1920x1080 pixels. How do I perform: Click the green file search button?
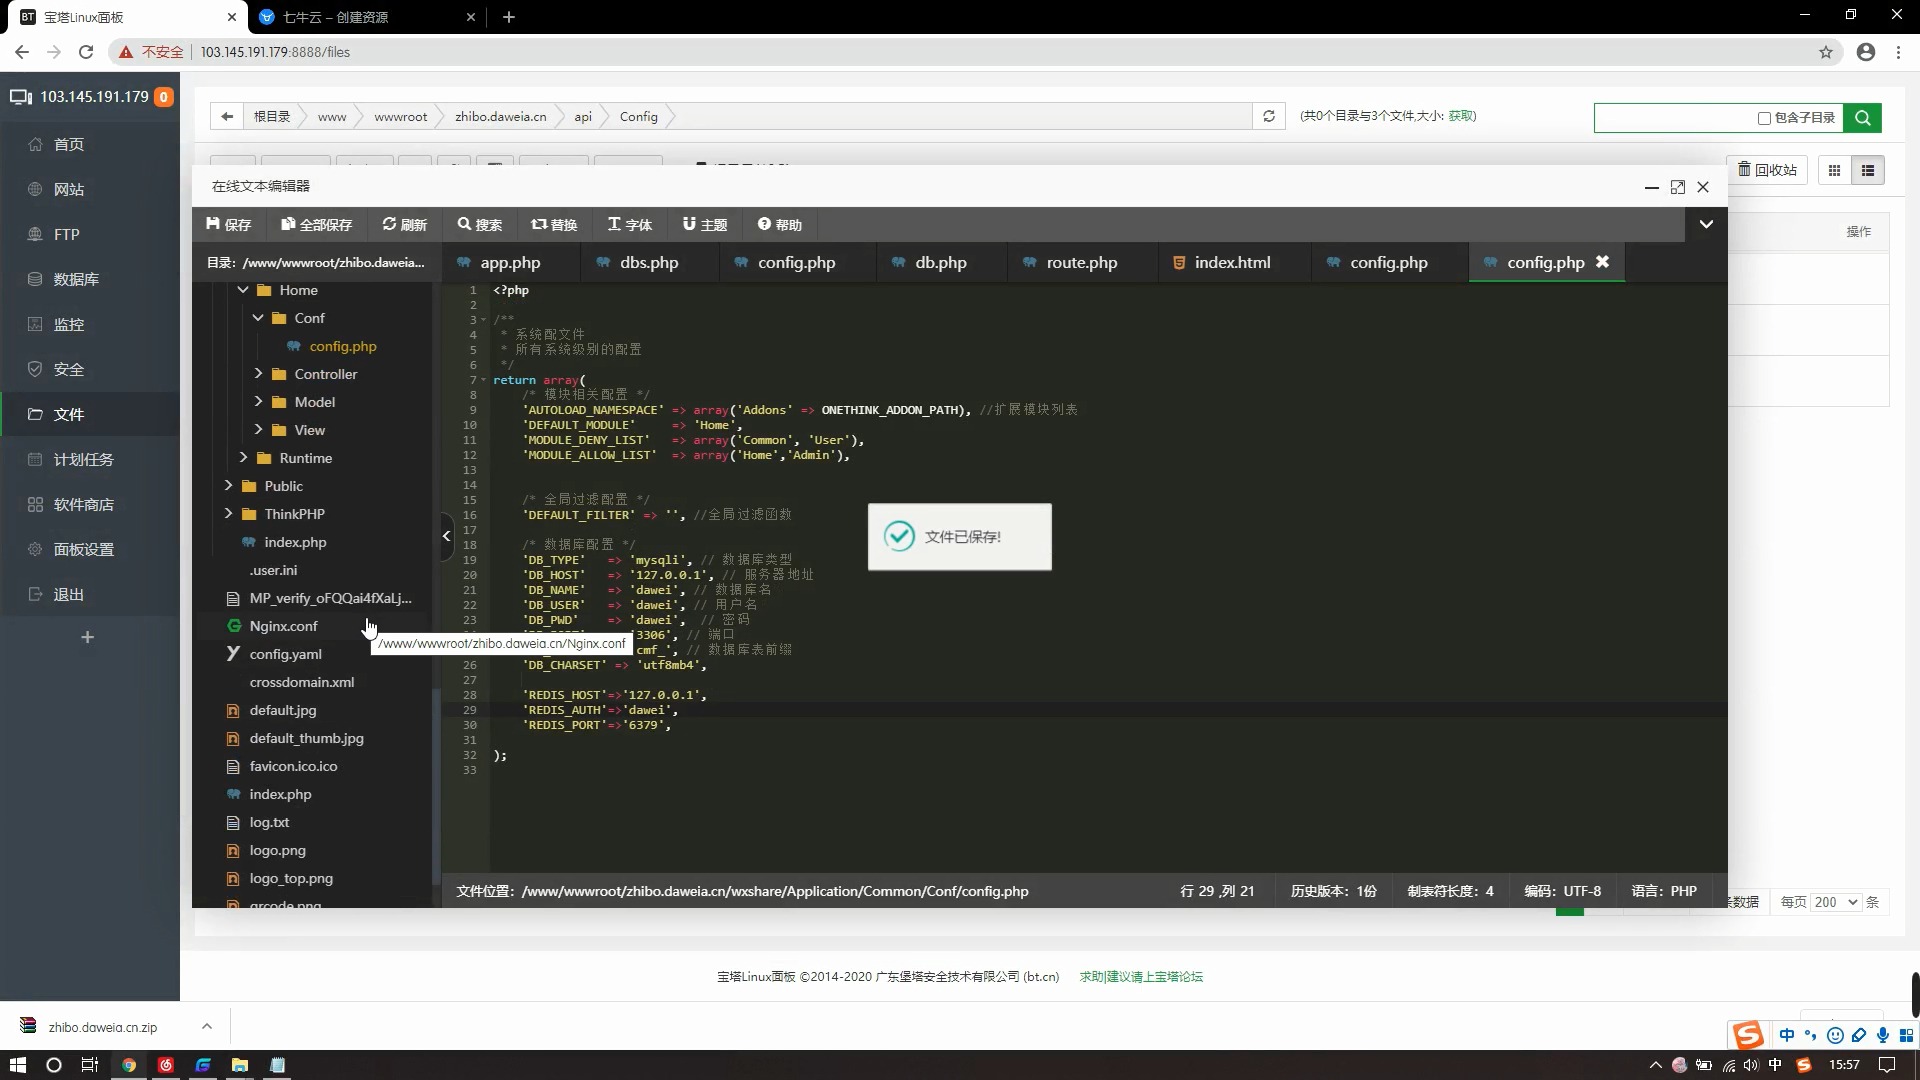coord(1862,117)
